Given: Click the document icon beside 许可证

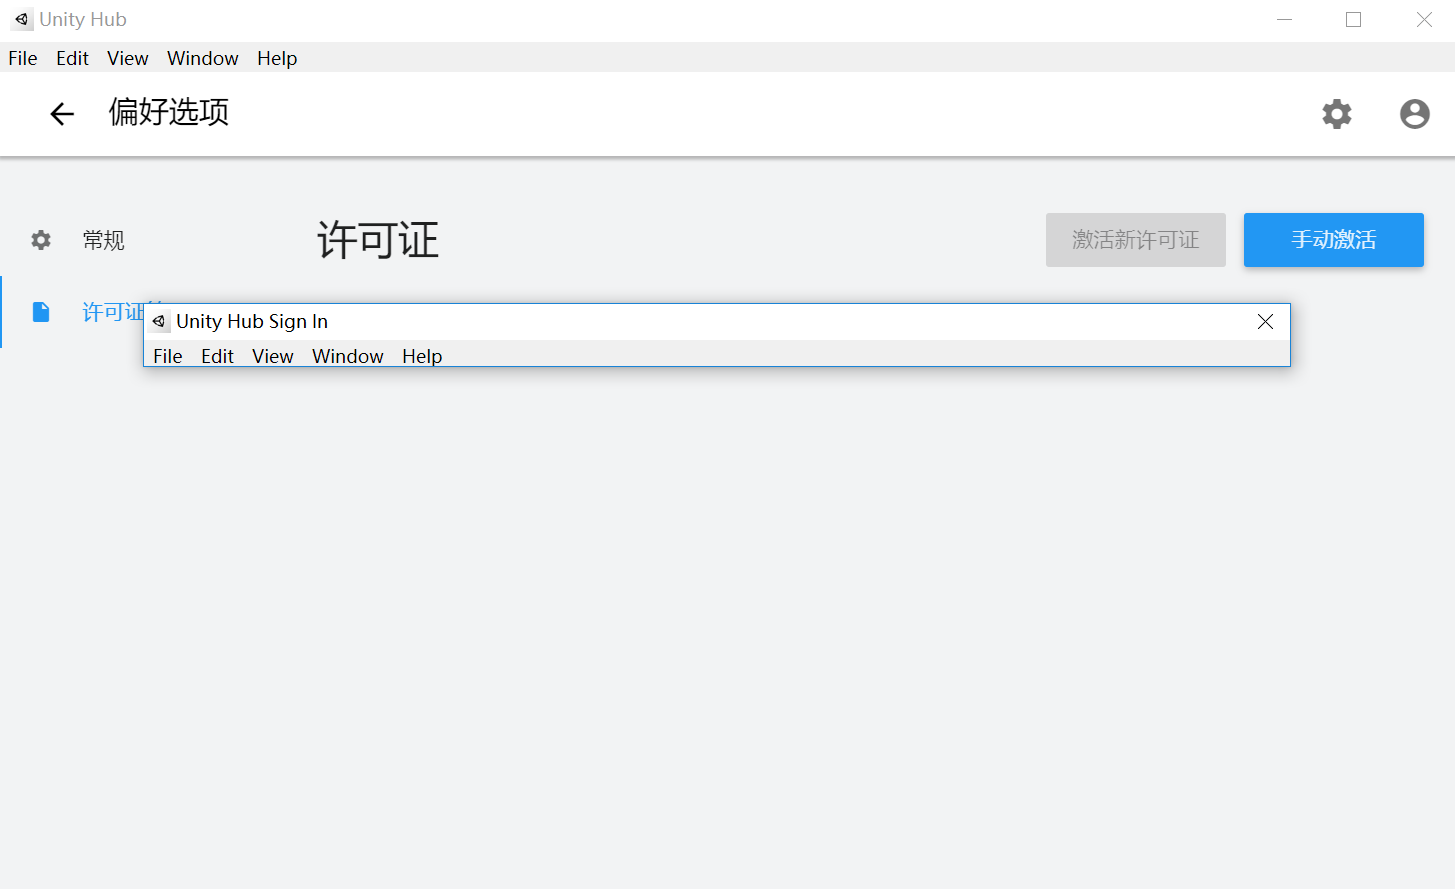Looking at the screenshot, I should (41, 312).
